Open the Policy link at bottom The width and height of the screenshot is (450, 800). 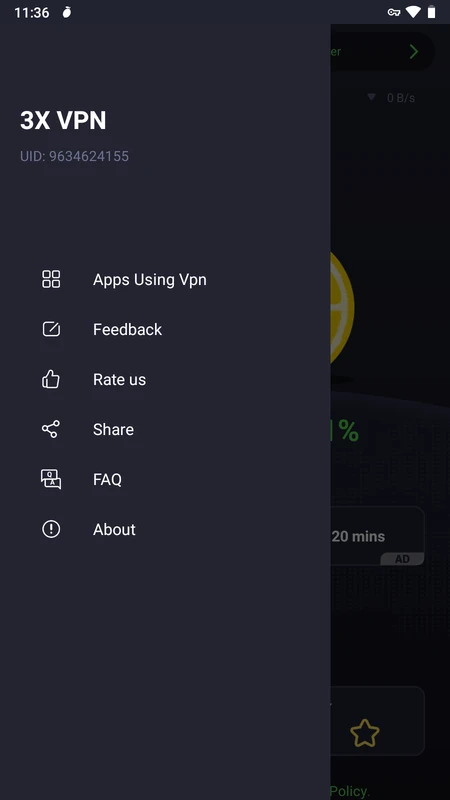[x=349, y=791]
